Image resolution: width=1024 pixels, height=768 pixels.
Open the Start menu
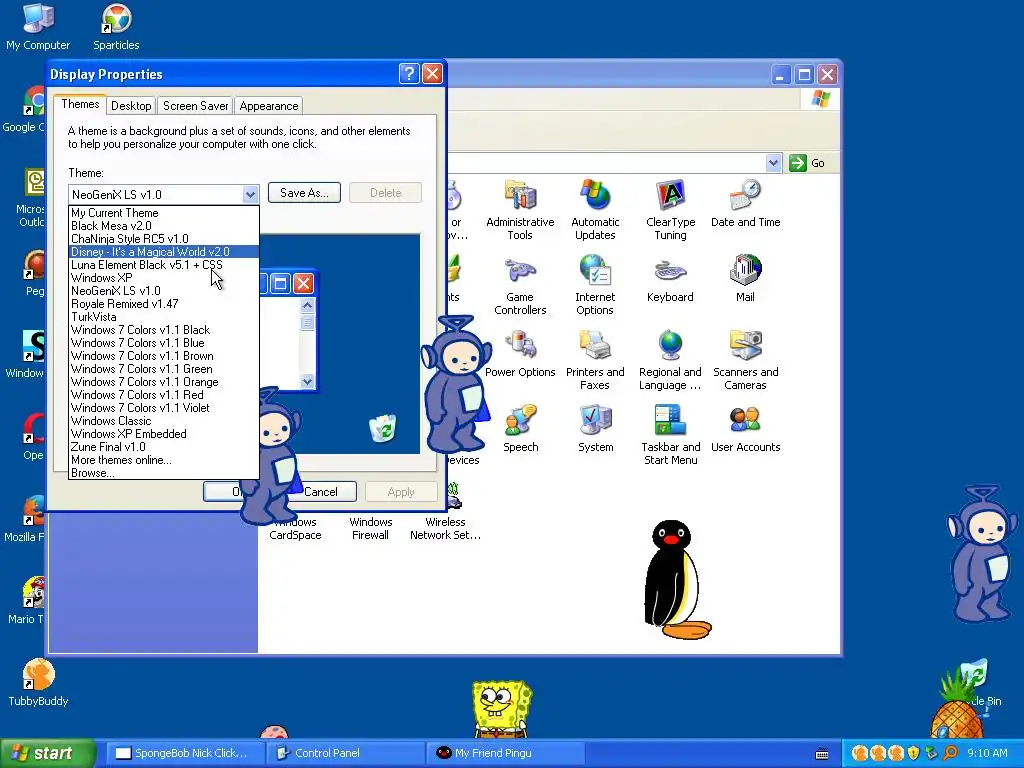click(47, 753)
